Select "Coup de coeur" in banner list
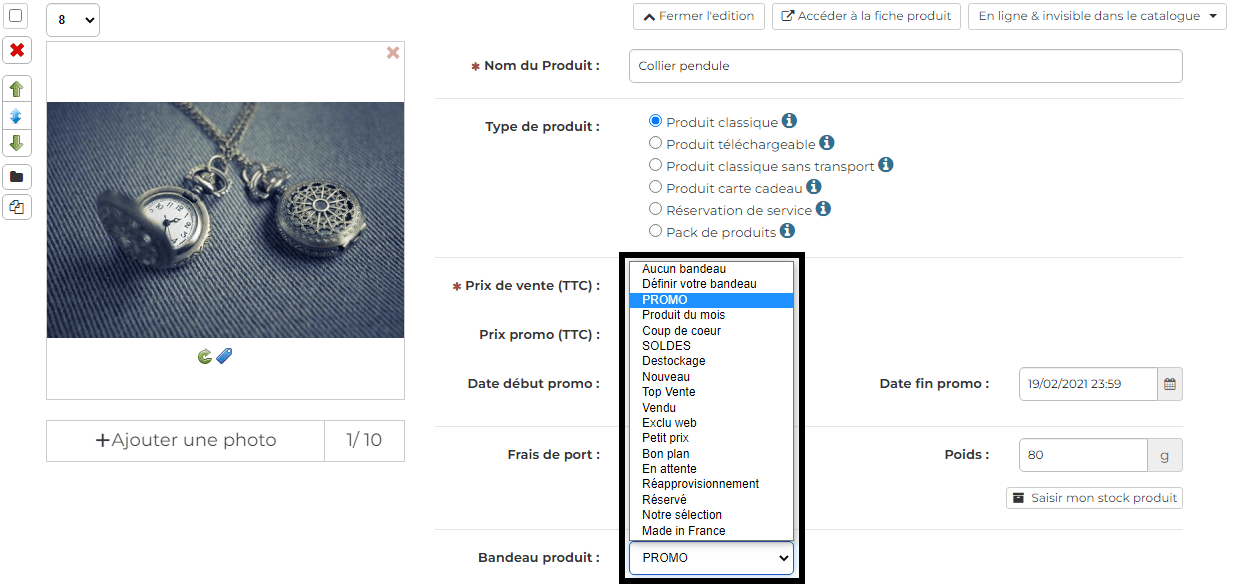Screen dimensions: 1233x588 pyautogui.click(x=681, y=331)
